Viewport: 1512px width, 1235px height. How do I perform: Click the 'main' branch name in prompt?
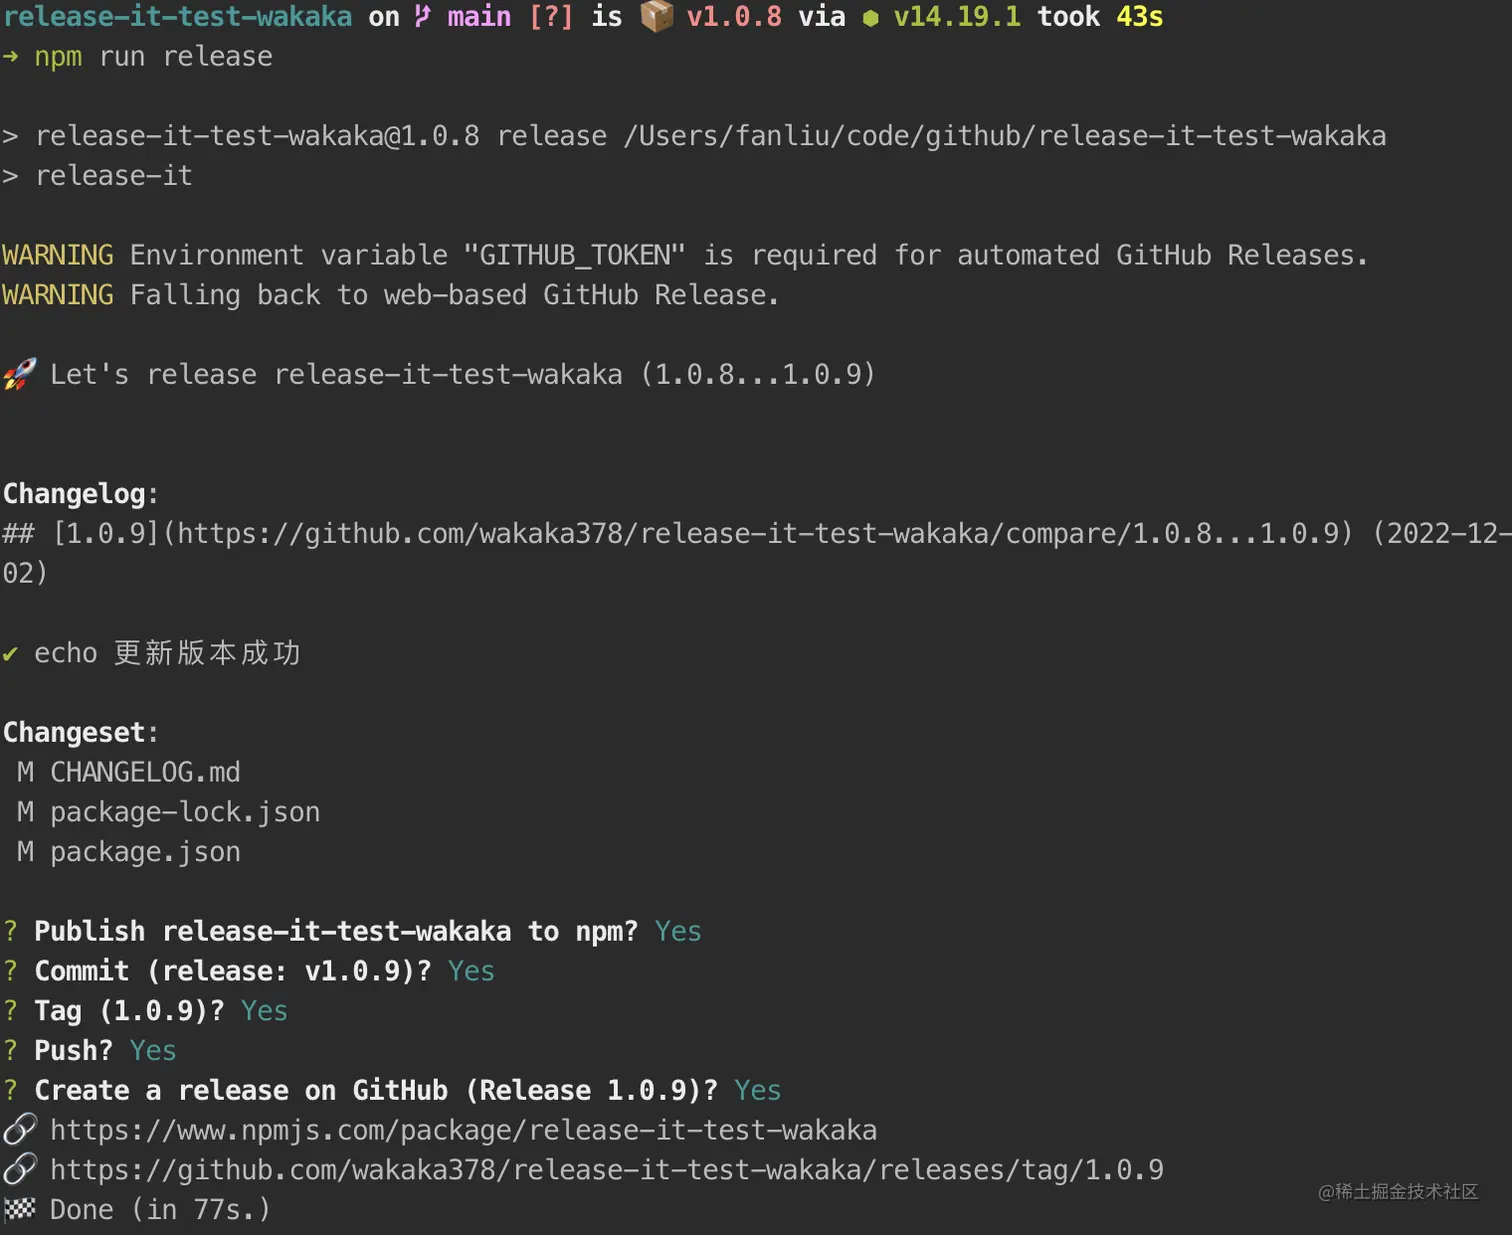(479, 16)
